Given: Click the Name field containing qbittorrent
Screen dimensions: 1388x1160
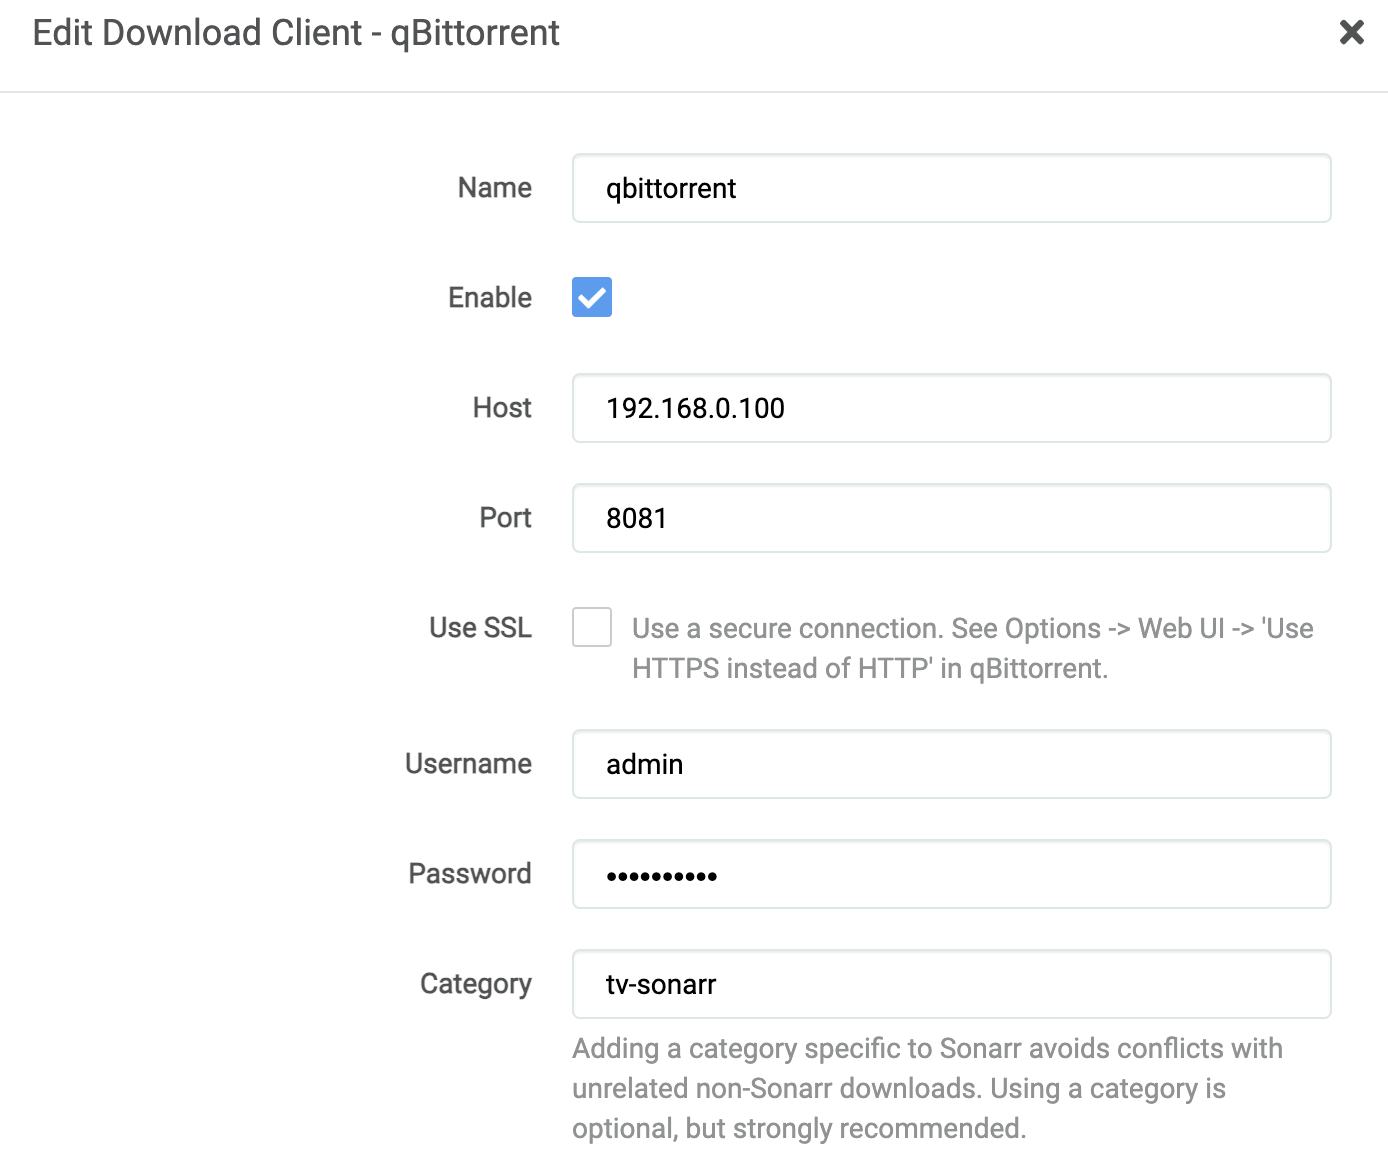Looking at the screenshot, I should point(951,188).
